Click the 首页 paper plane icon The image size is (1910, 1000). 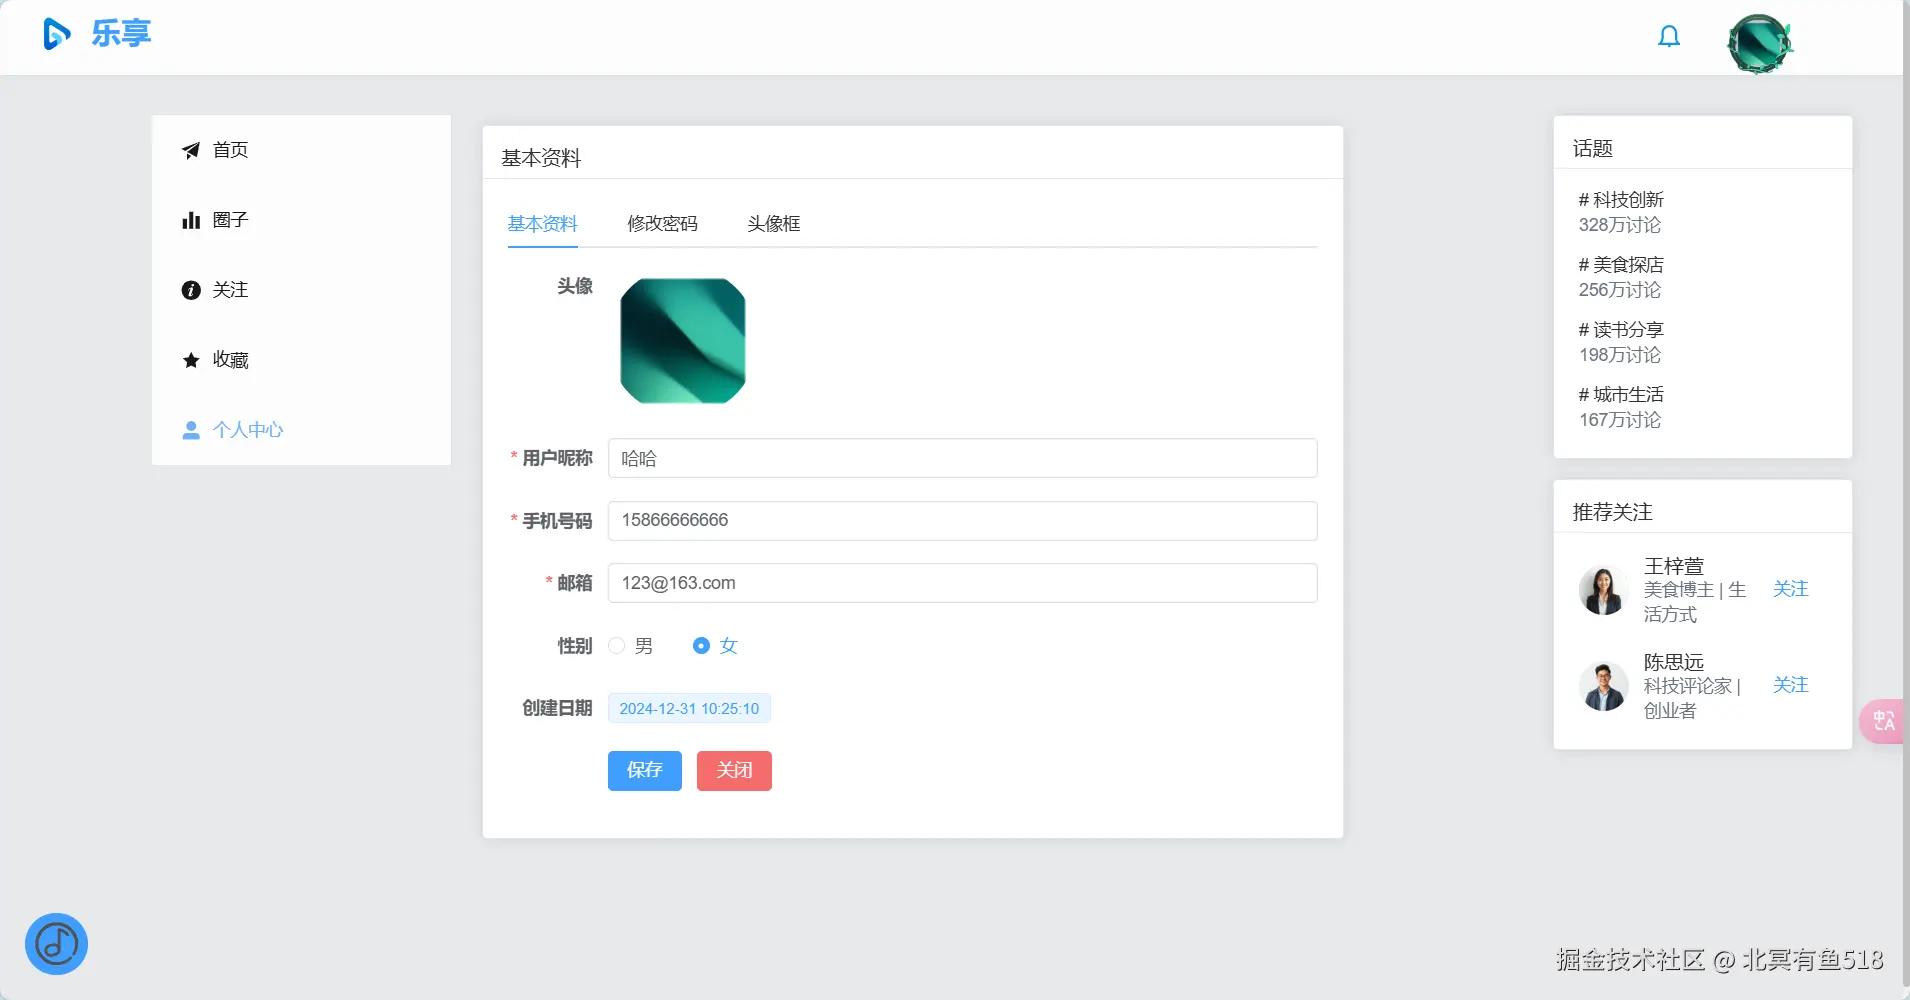191,150
